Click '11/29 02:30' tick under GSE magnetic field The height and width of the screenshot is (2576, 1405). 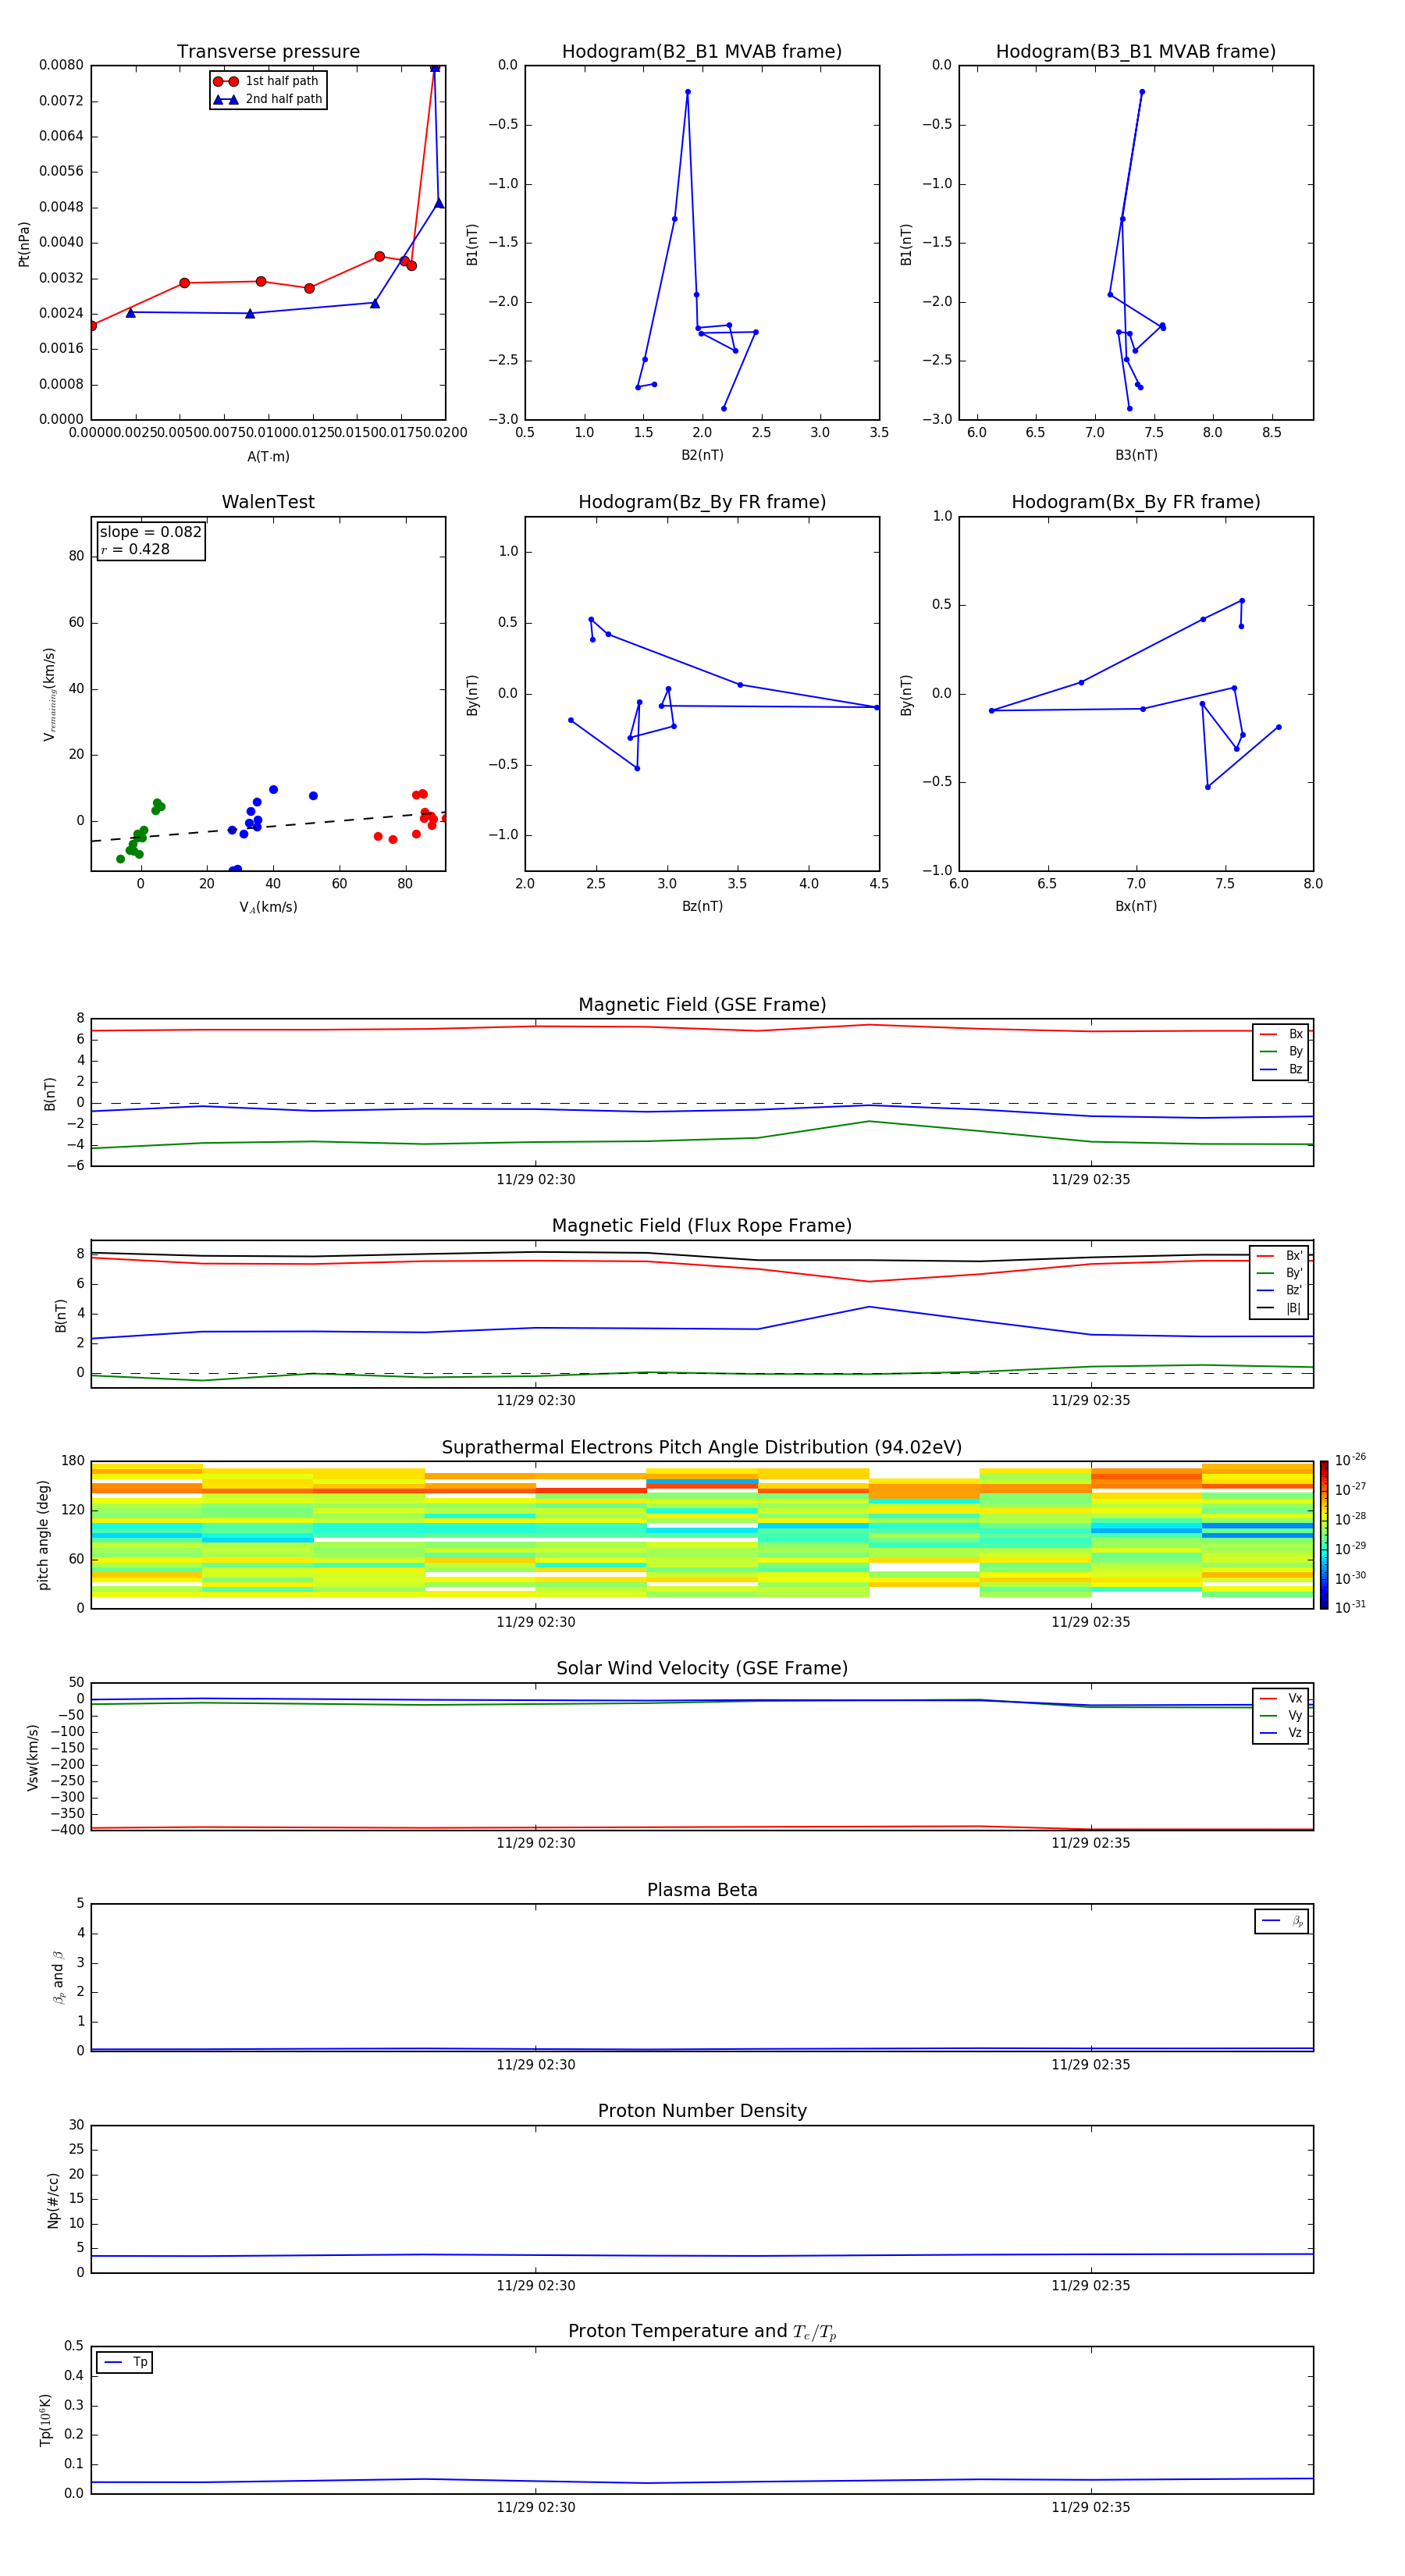[x=536, y=1180]
